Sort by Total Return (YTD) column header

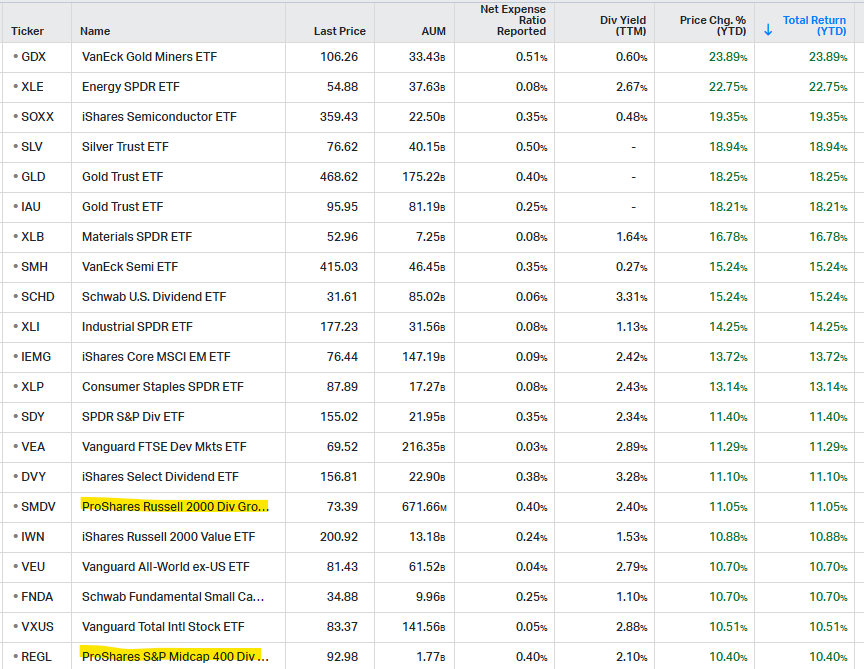[x=814, y=25]
